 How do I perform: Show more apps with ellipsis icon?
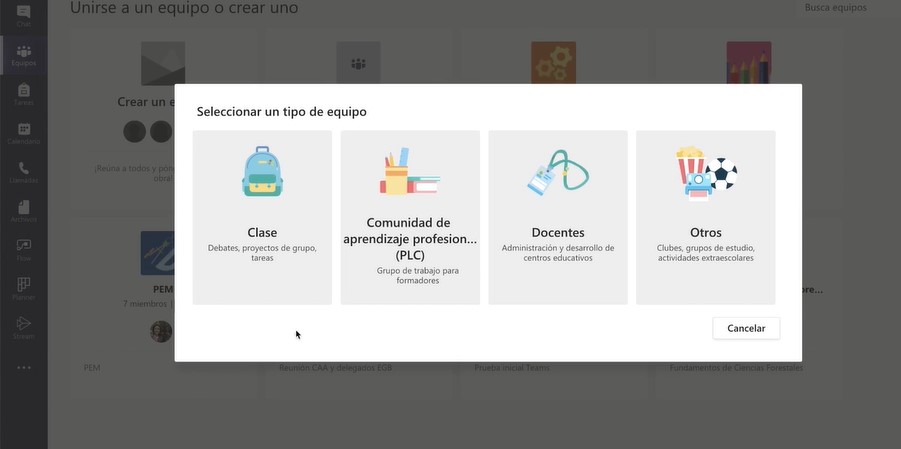(x=24, y=368)
